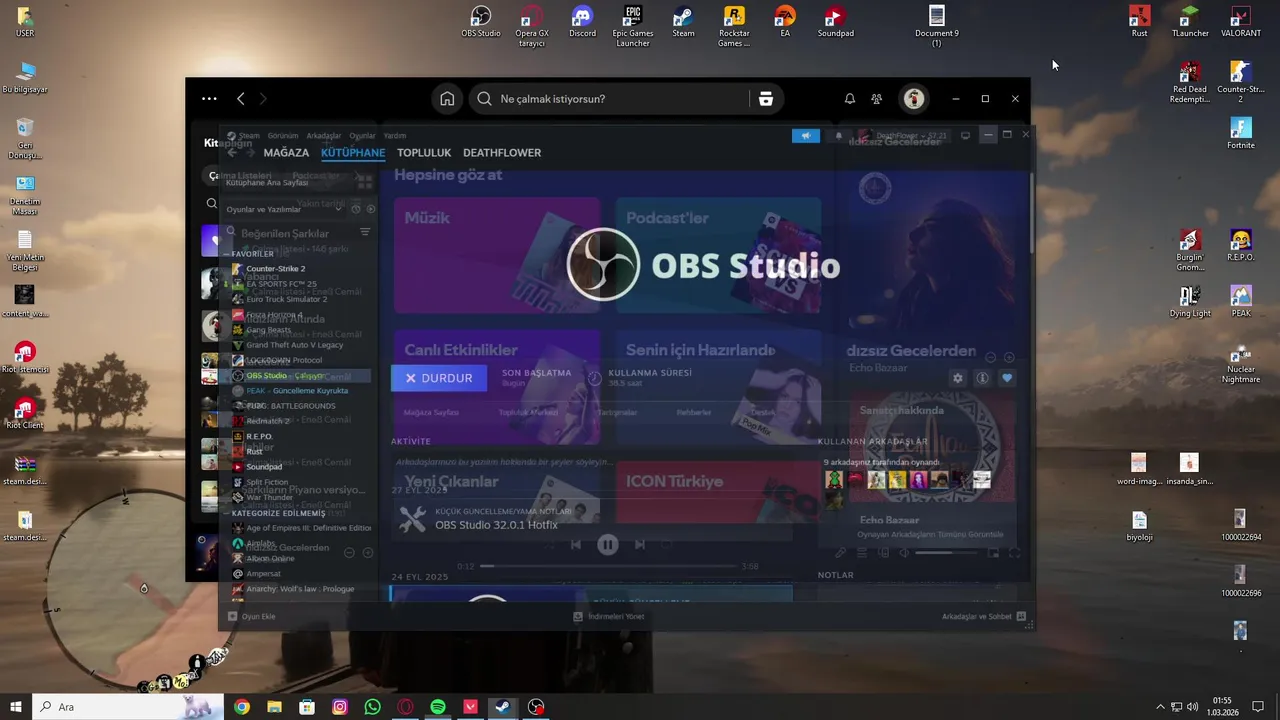Select the Dying Light desktop shortcut
The image size is (1280, 720).
tap(1190, 302)
